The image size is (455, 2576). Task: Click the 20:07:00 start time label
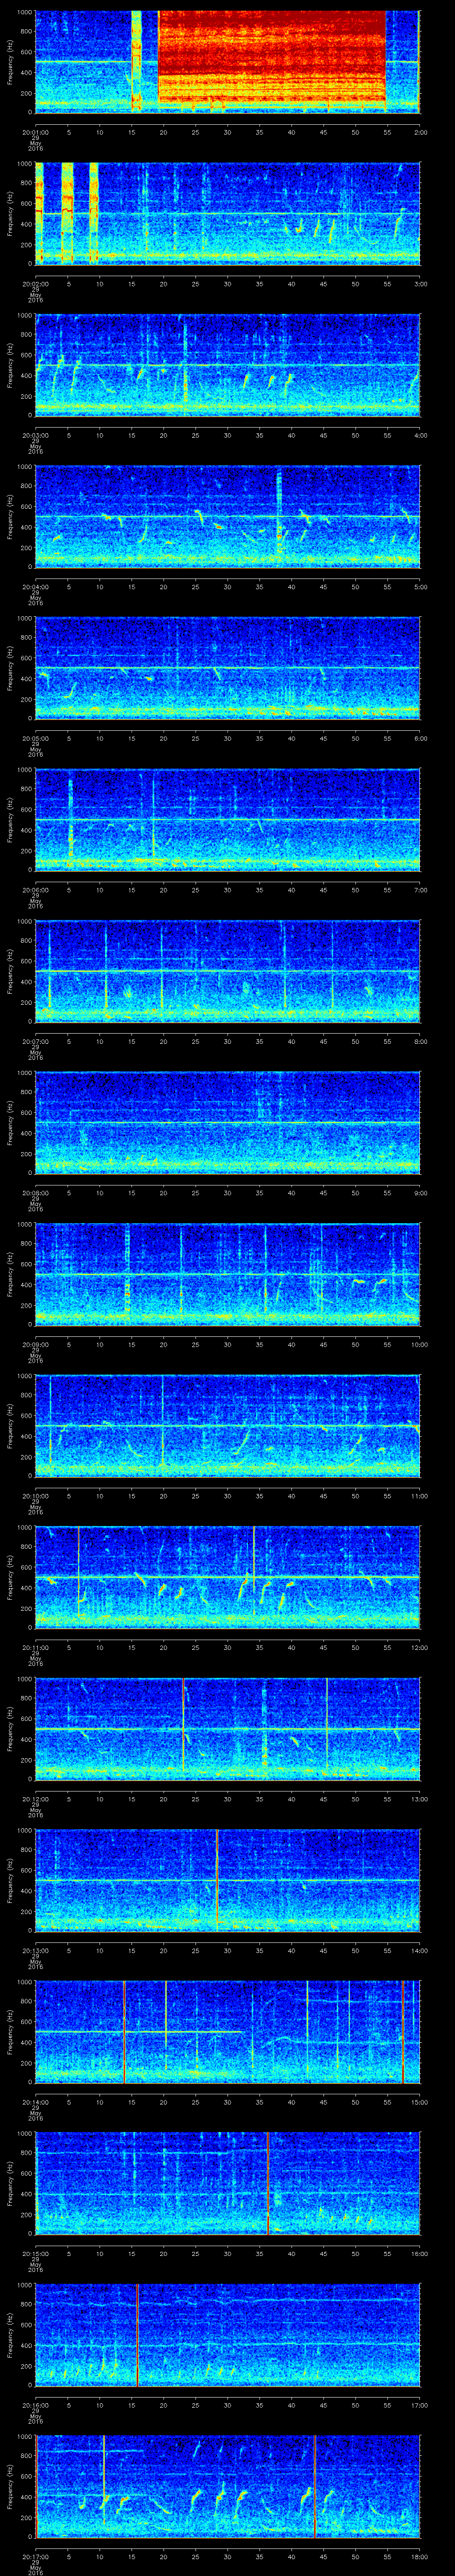pyautogui.click(x=35, y=1041)
